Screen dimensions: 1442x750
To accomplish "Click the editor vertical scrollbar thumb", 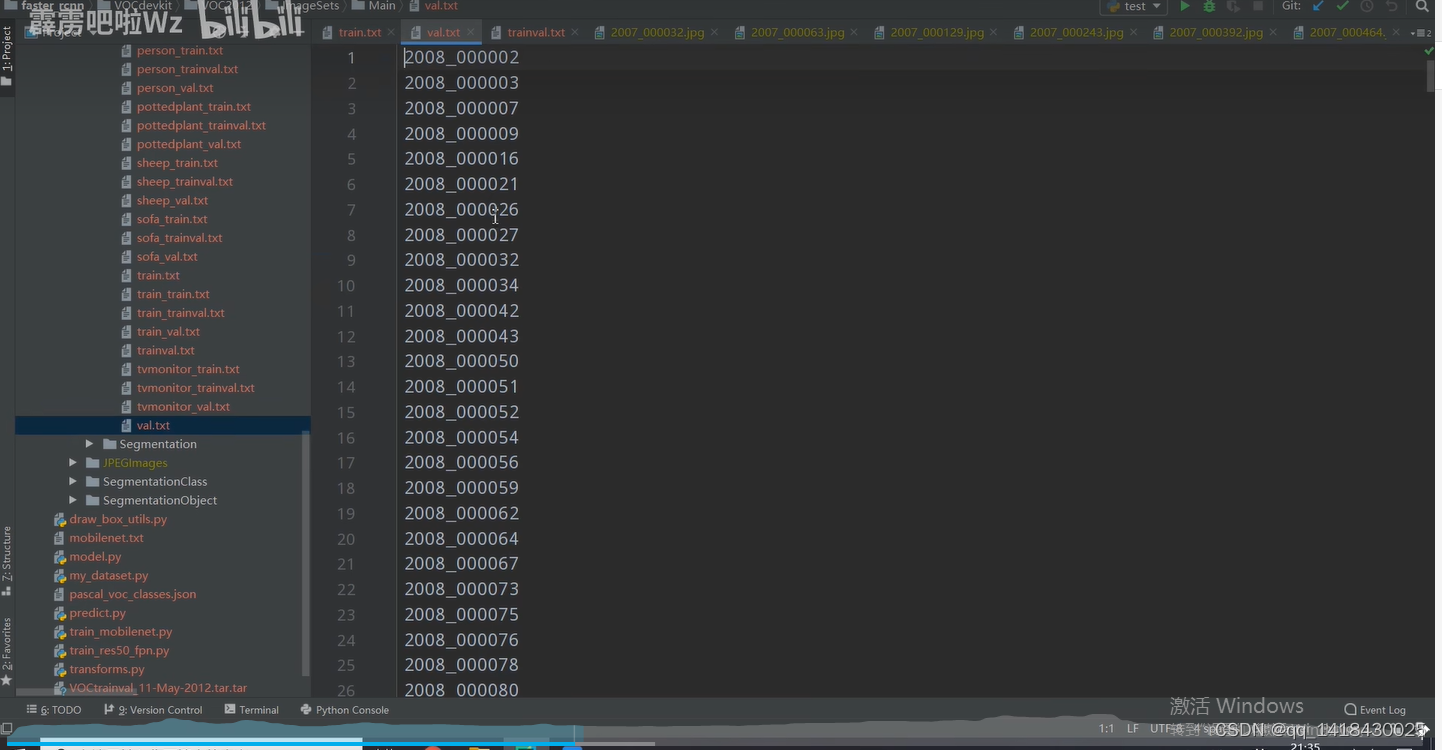I will pyautogui.click(x=1430, y=75).
